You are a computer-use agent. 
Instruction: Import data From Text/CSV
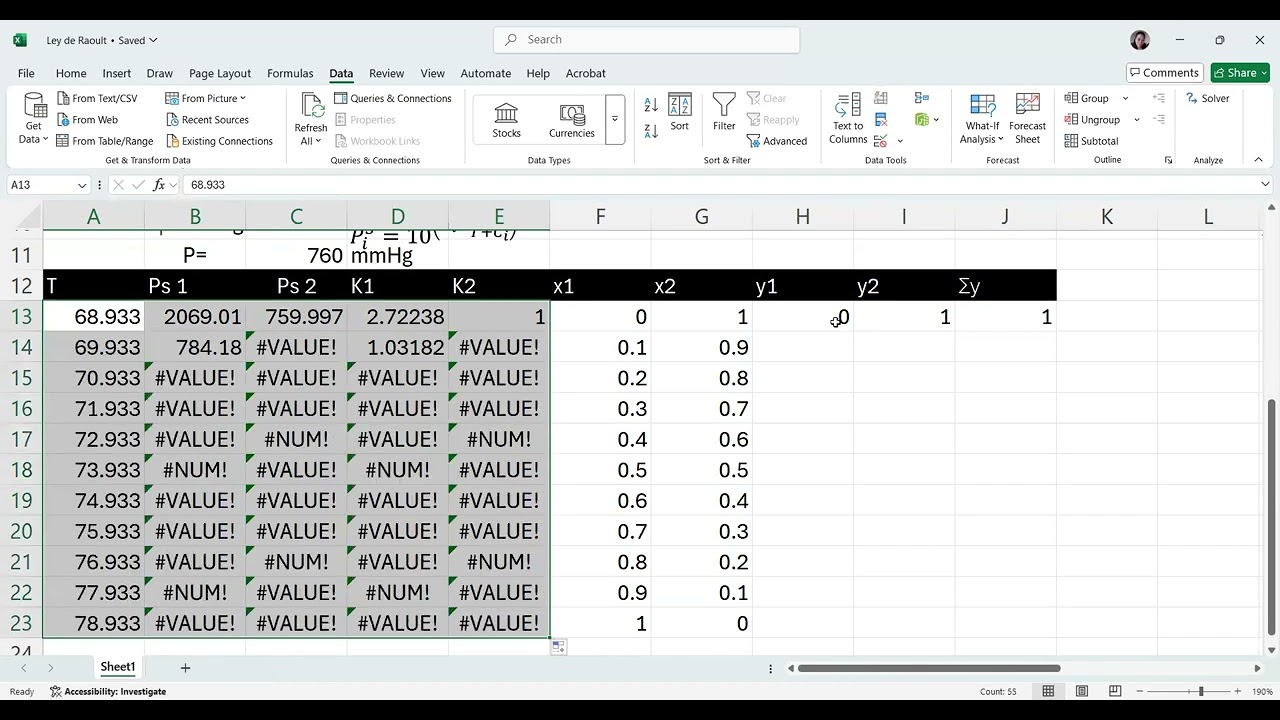pos(97,98)
